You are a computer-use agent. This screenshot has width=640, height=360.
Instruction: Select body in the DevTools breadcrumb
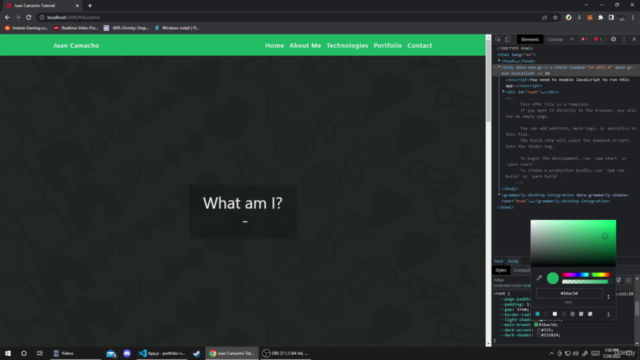(513, 261)
